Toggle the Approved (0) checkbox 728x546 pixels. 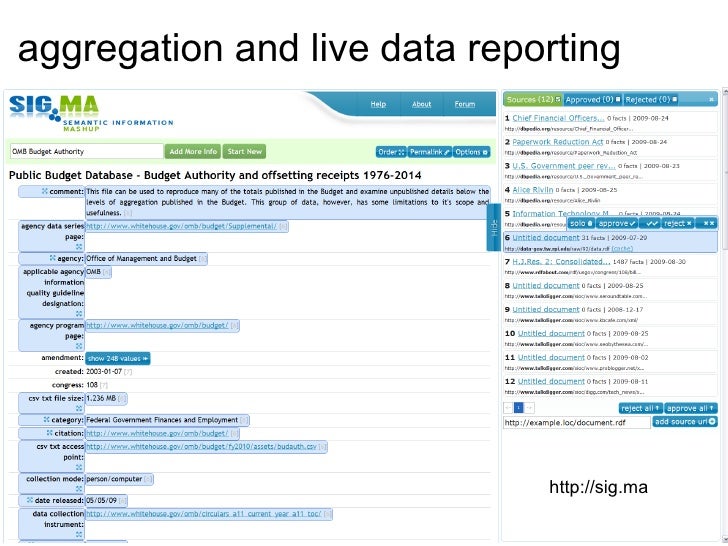[x=618, y=99]
